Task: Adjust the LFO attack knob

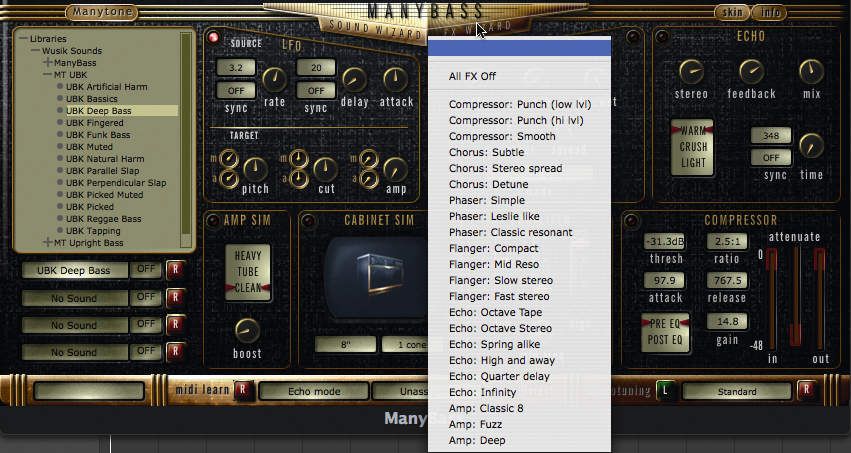Action: 396,80
